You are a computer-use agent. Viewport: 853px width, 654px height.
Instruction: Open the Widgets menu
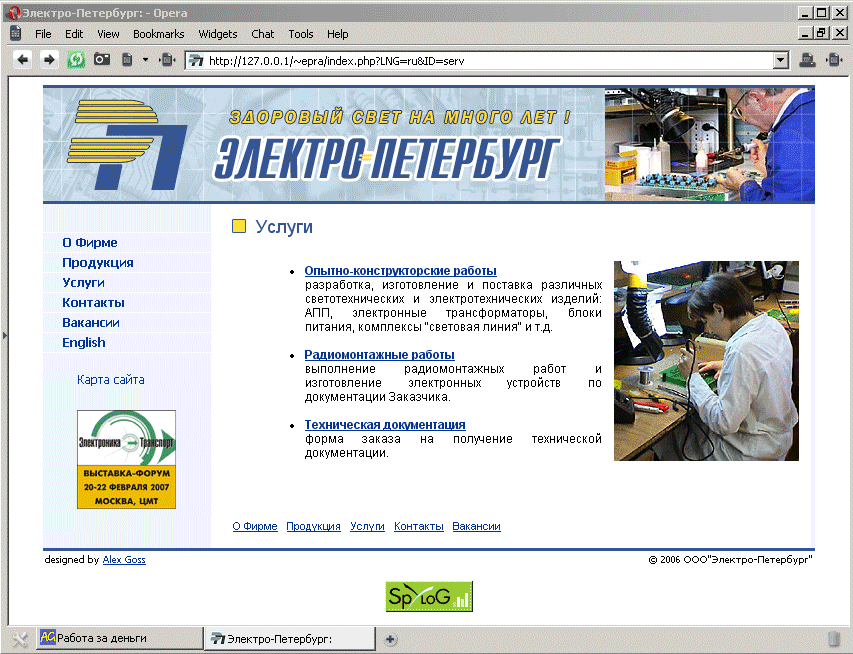point(218,34)
